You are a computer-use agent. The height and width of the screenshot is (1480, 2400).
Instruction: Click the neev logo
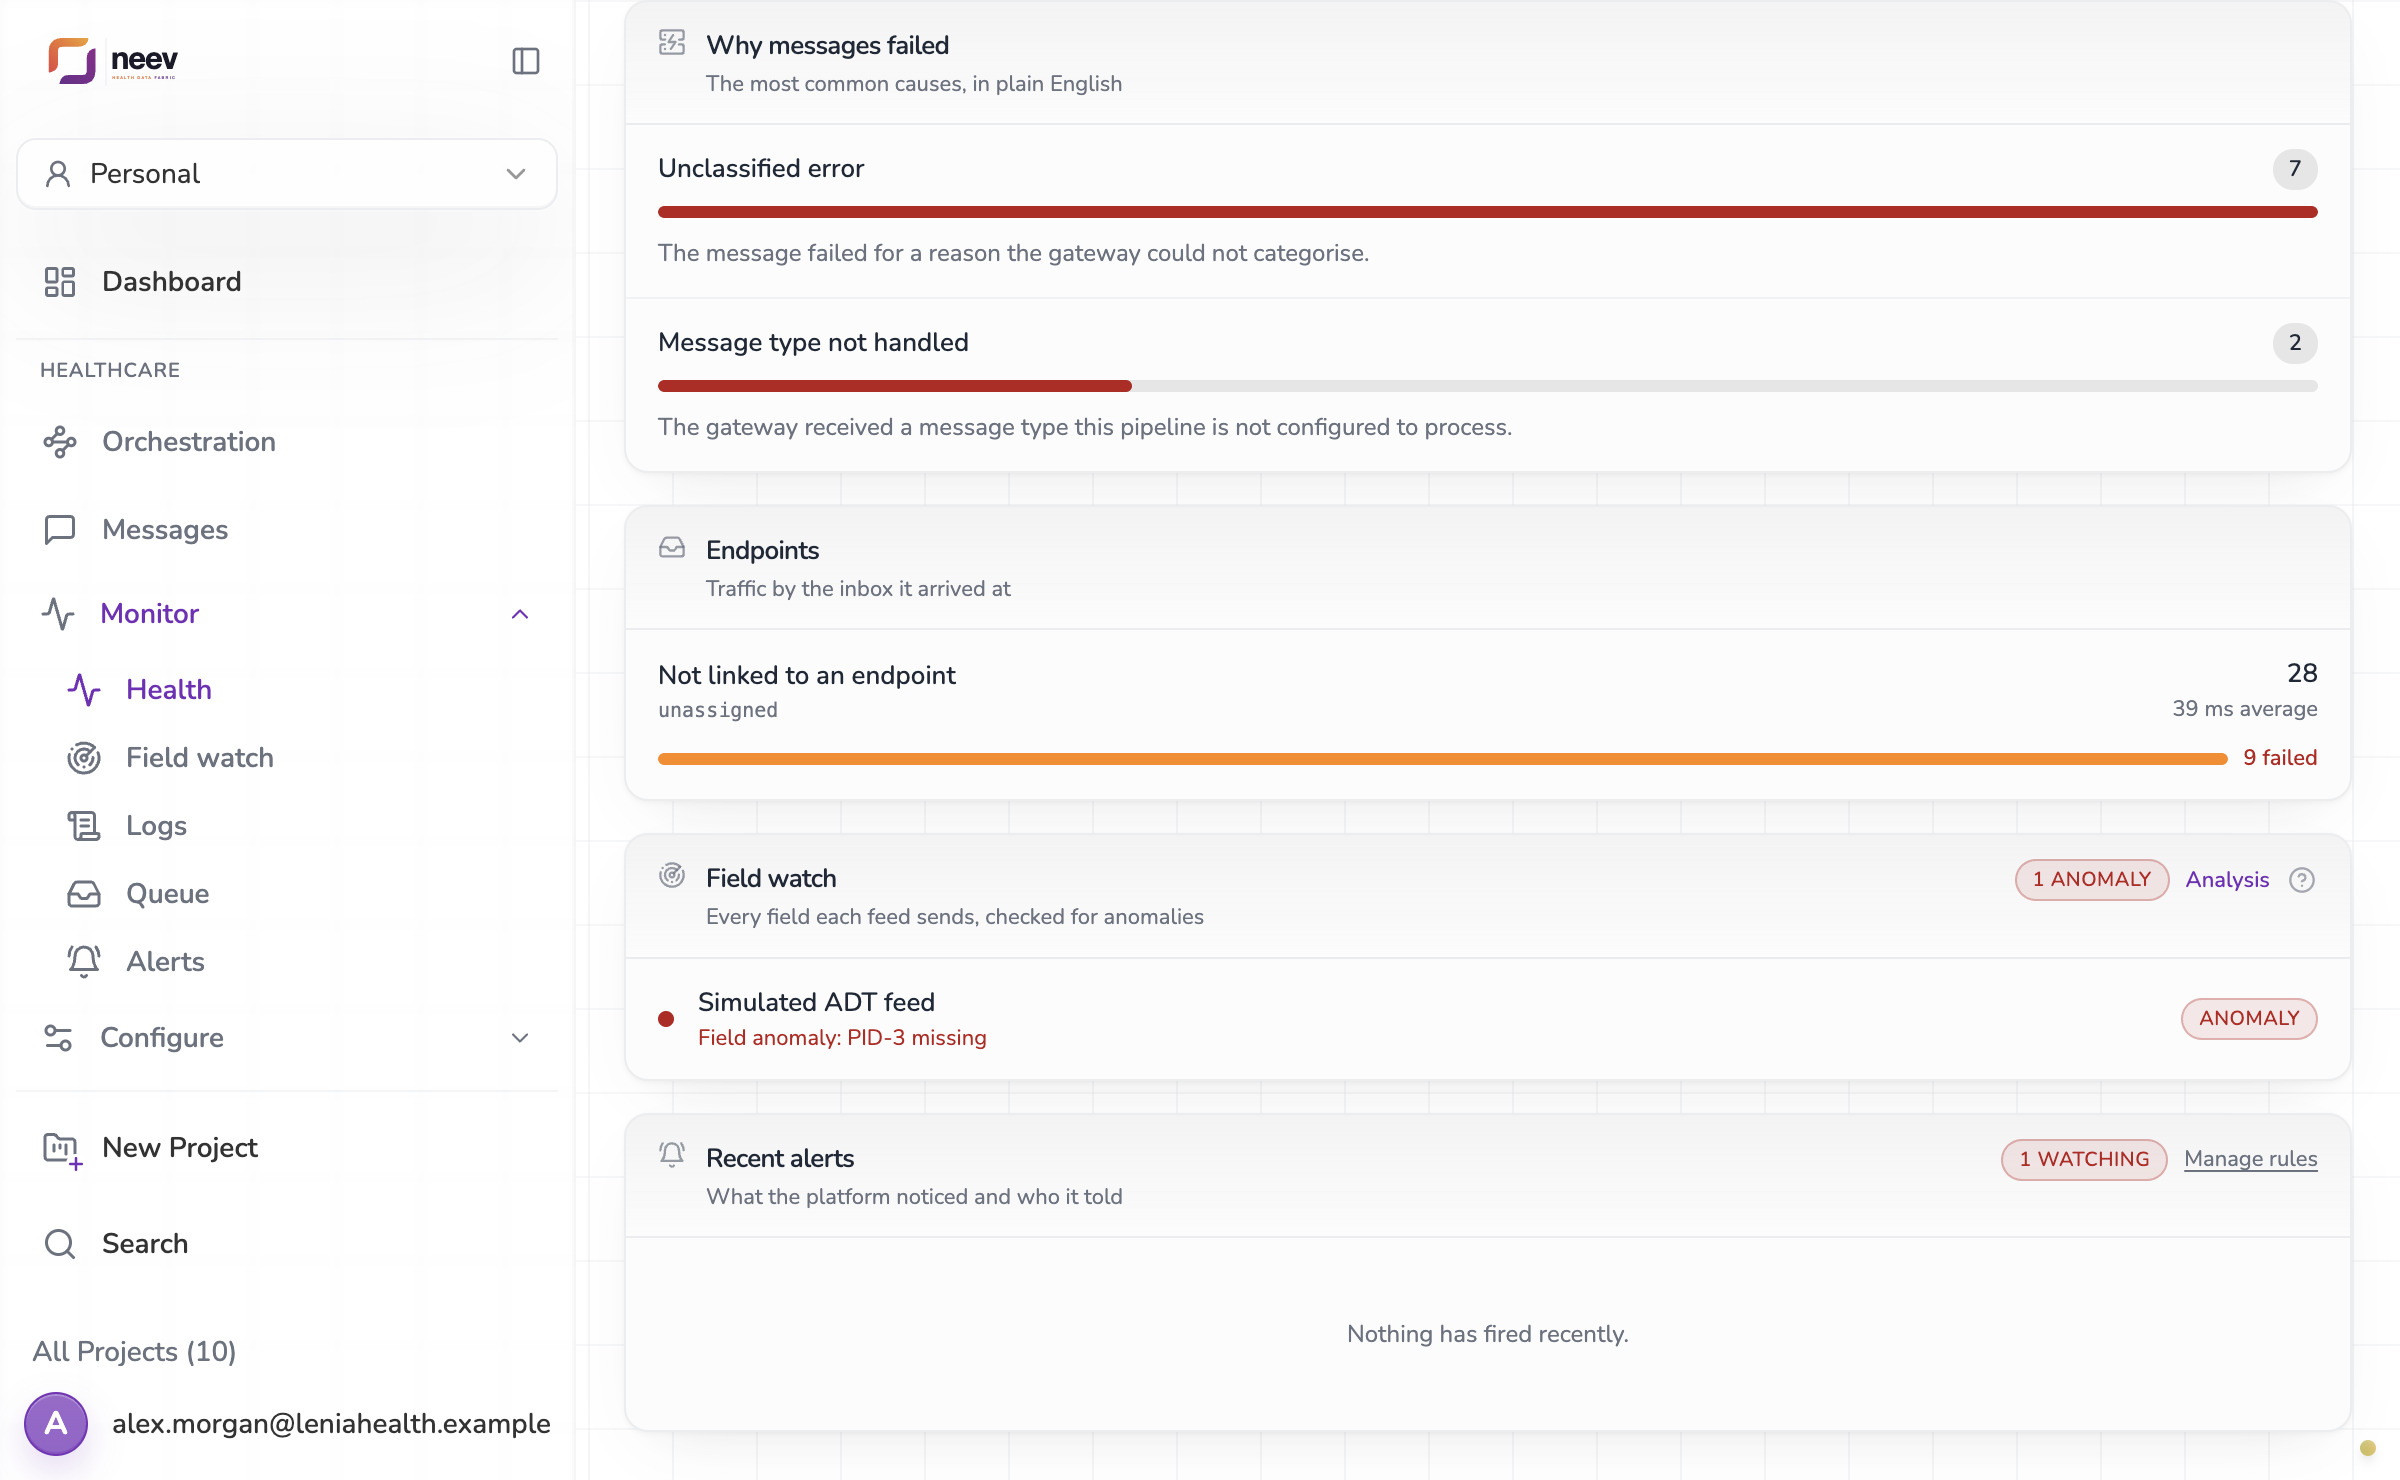[x=113, y=61]
